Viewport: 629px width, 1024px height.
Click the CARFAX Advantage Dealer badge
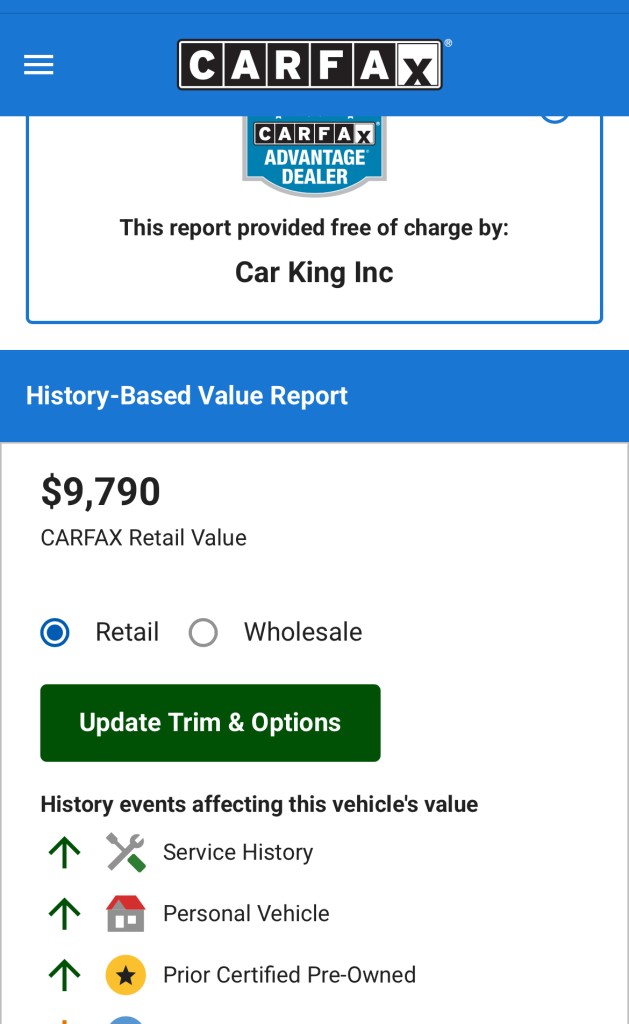click(x=314, y=155)
